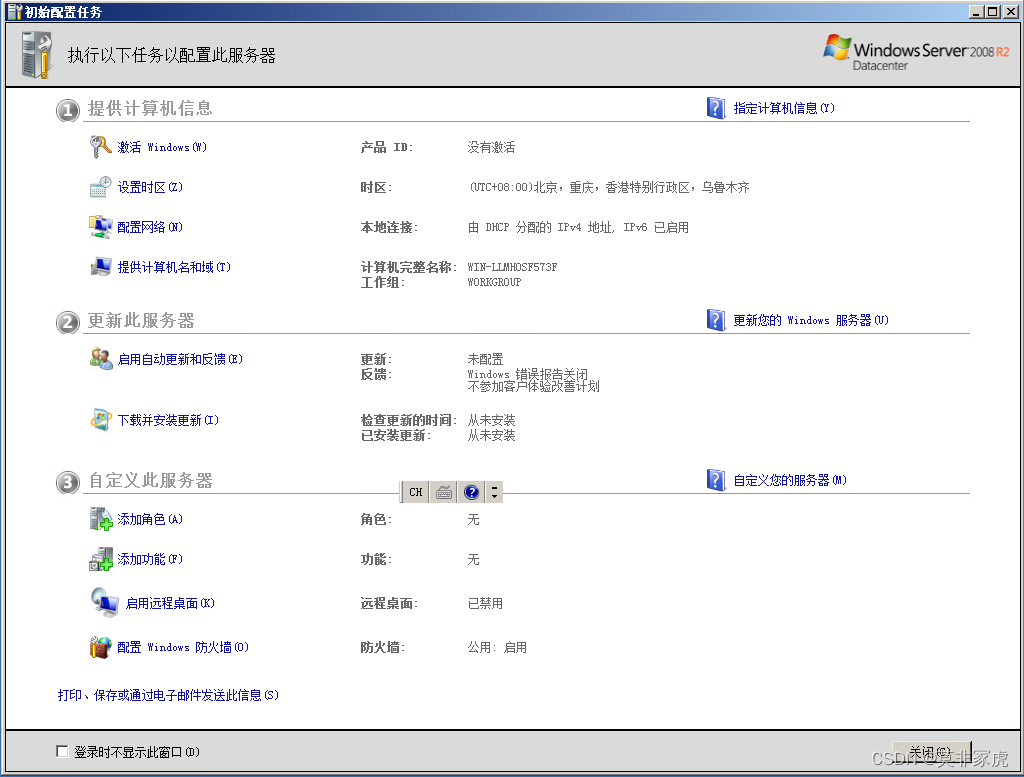Open the 启用远程桌面(K) link

tap(170, 603)
